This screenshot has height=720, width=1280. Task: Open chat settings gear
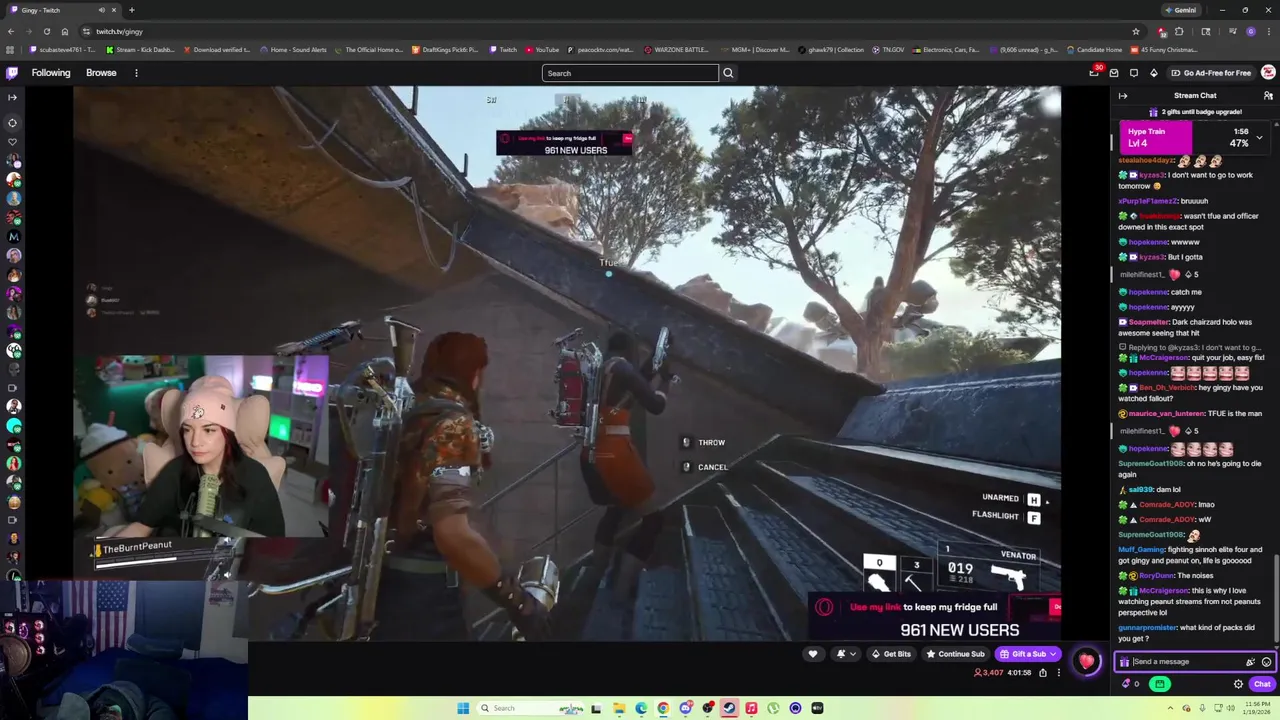(x=1238, y=684)
